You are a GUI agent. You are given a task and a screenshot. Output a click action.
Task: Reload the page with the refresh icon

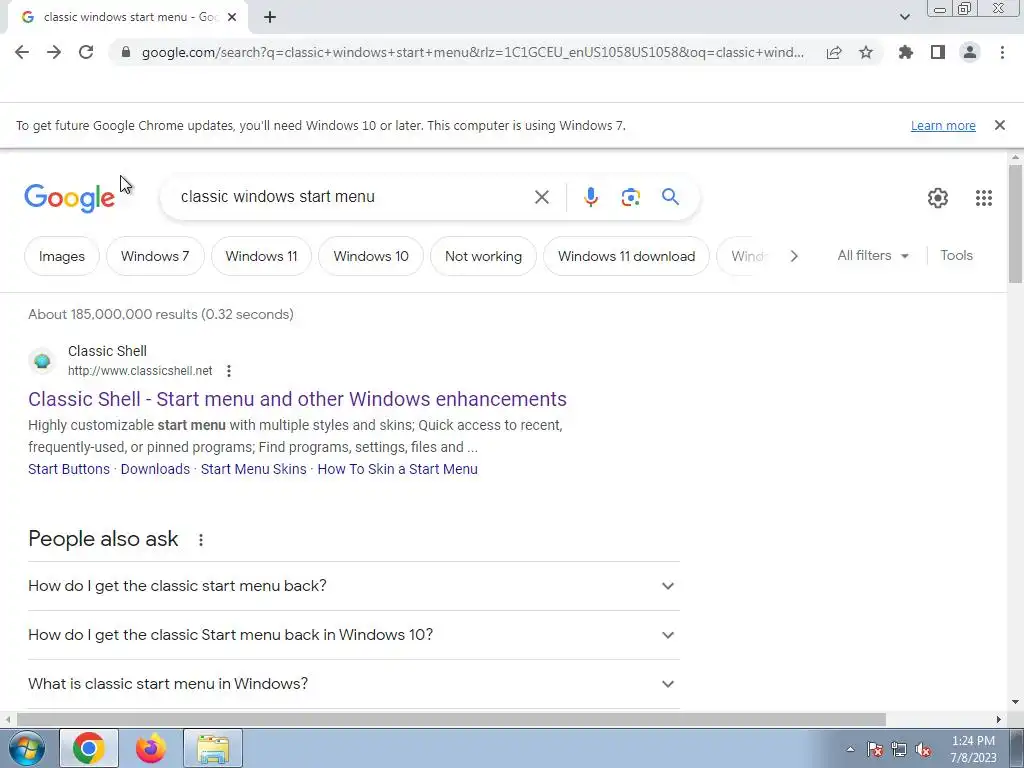click(x=86, y=52)
